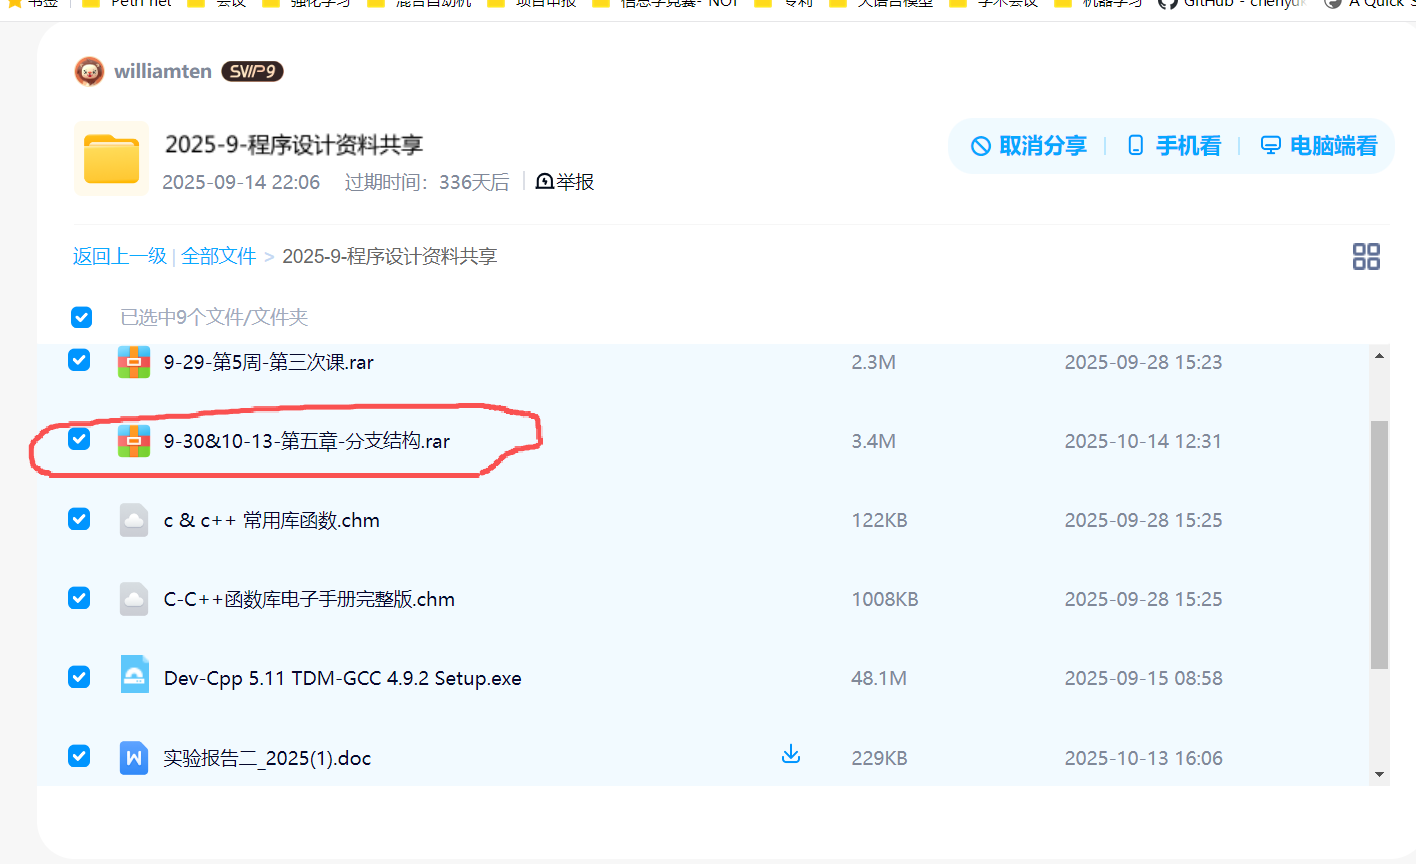Deselect c & c++ 常用库函数.chm checkbox
This screenshot has height=864, width=1416.
[79, 519]
